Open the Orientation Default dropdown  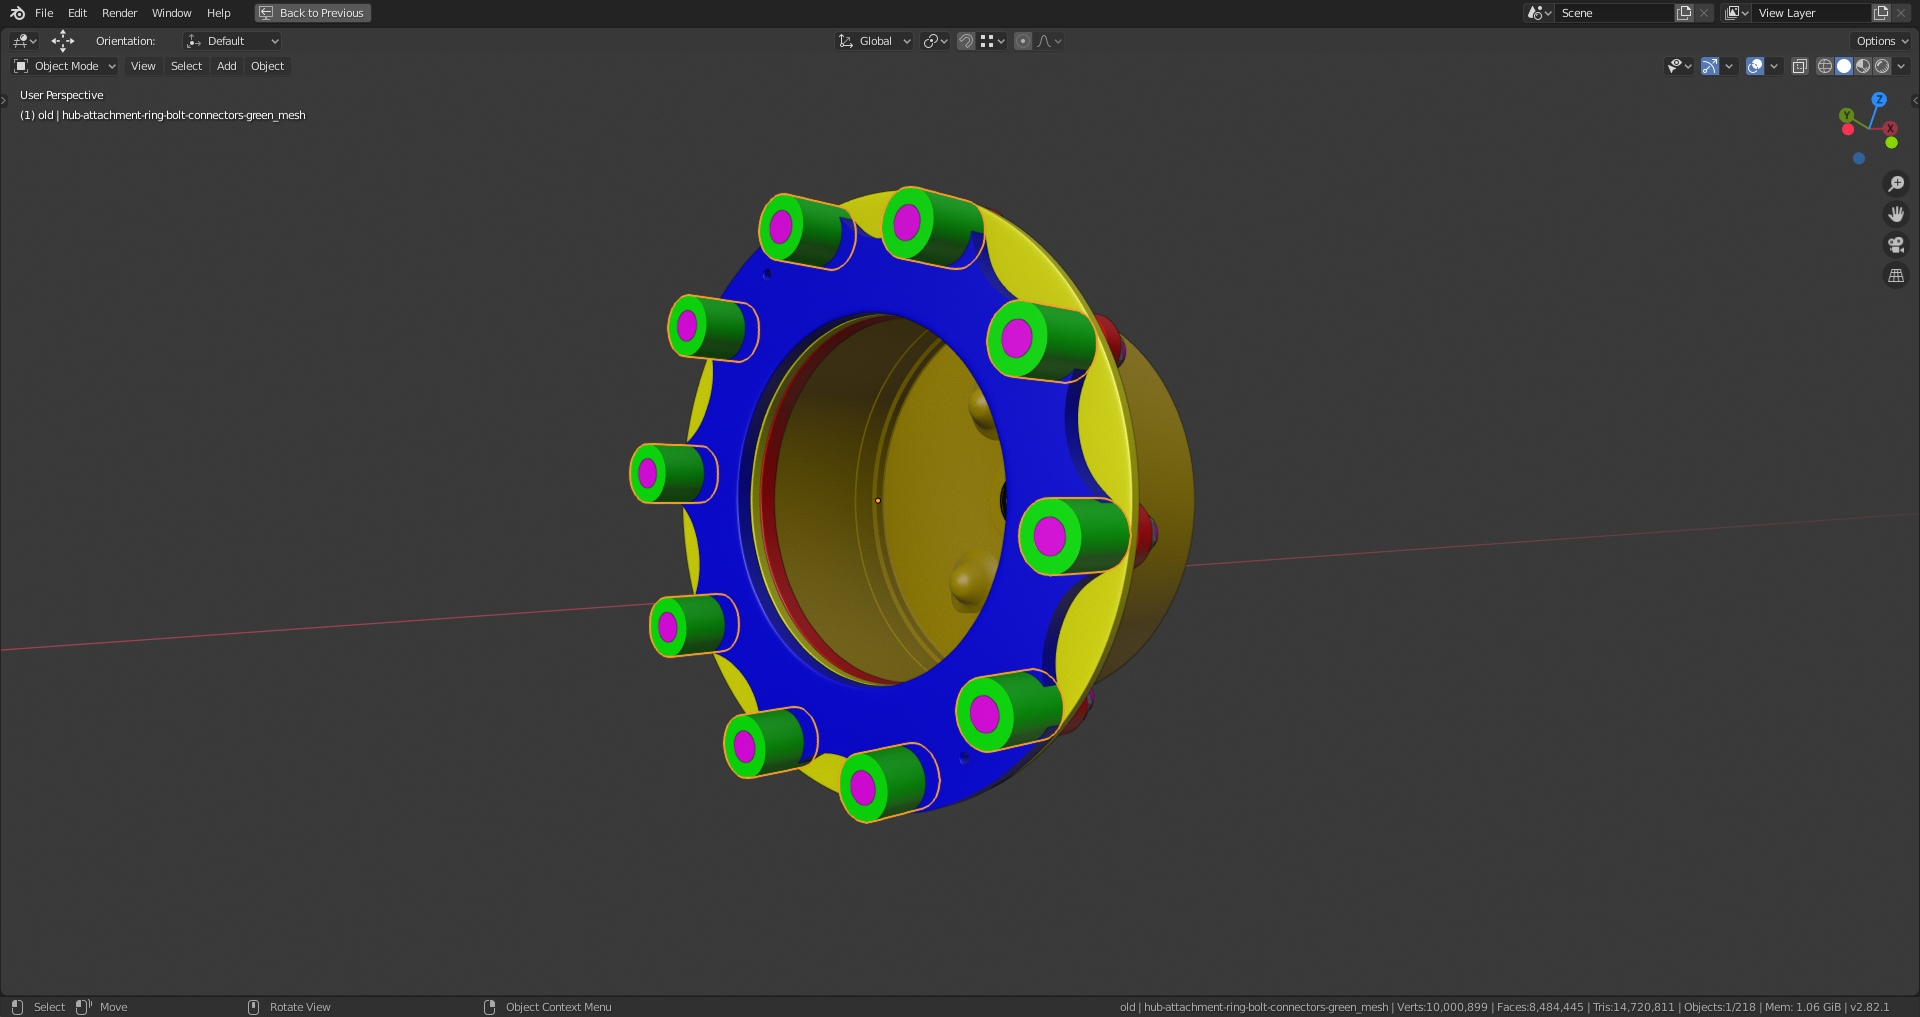click(x=232, y=41)
